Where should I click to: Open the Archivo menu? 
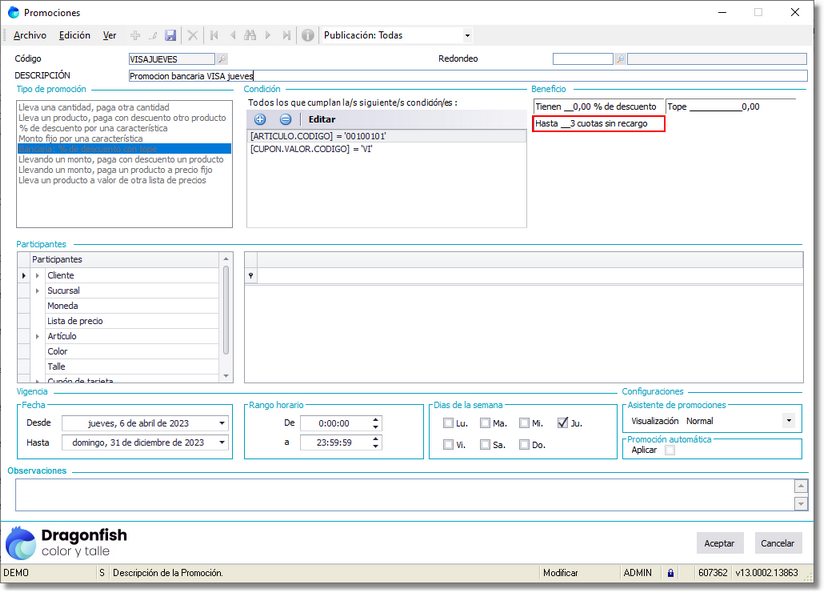[30, 35]
